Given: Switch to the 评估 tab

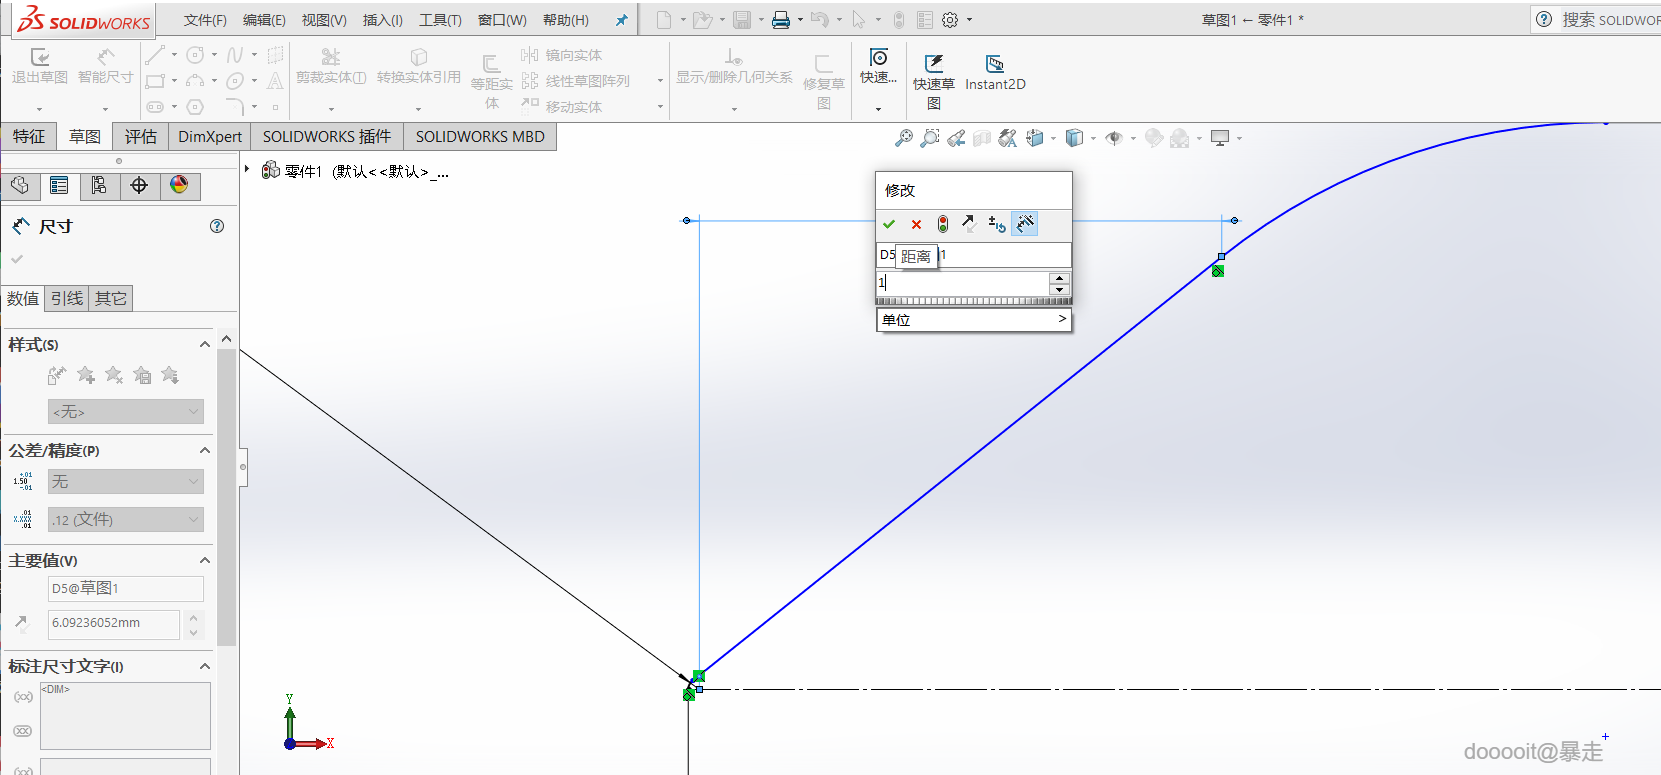Looking at the screenshot, I should pyautogui.click(x=140, y=137).
